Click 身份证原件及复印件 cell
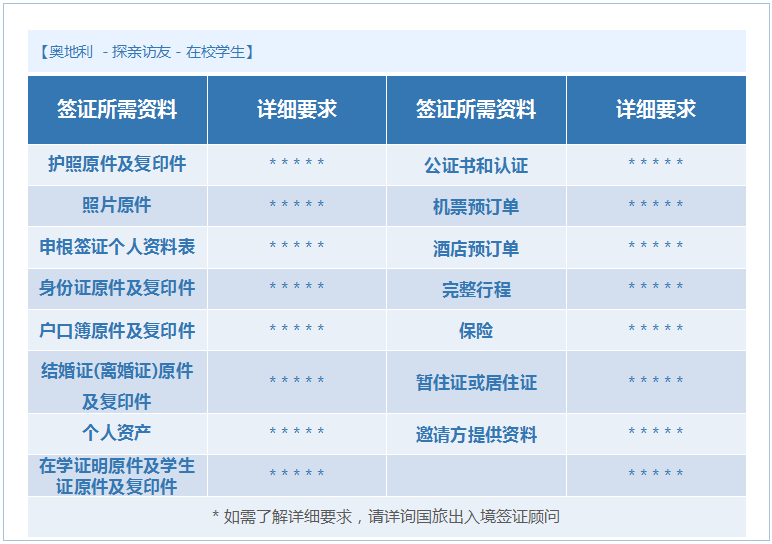Image resolution: width=772 pixels, height=544 pixels. pos(117,288)
